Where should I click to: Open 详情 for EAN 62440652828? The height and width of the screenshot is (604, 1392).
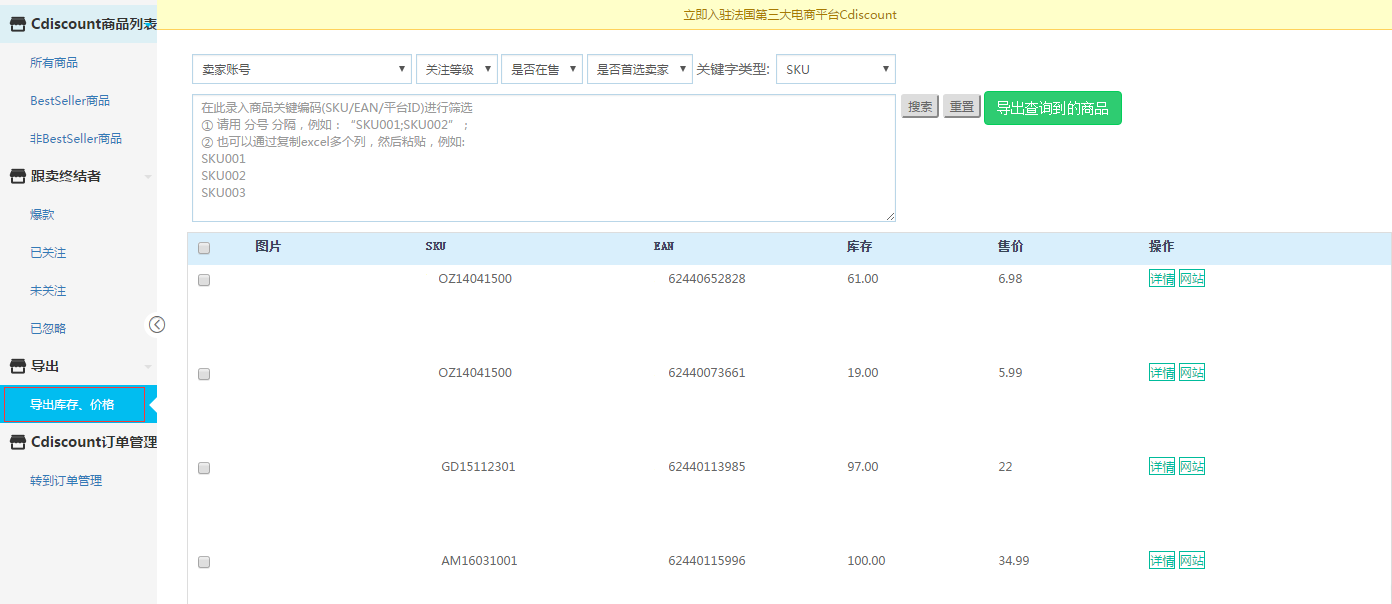pyautogui.click(x=1162, y=278)
